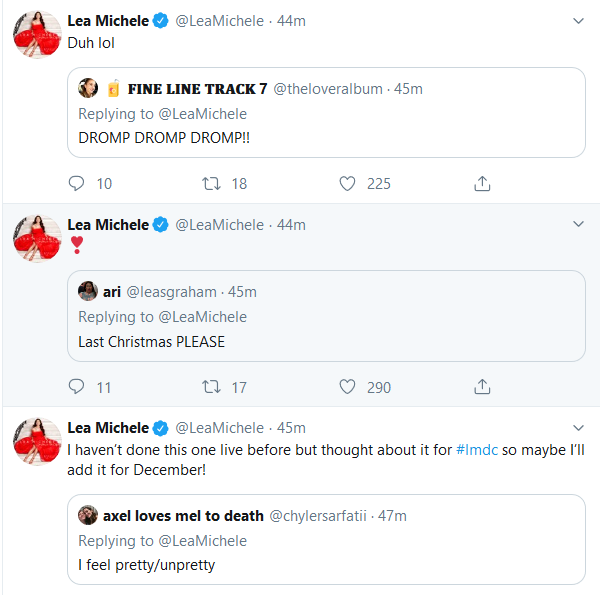Expand options for the heart emoji tweet

tap(578, 224)
